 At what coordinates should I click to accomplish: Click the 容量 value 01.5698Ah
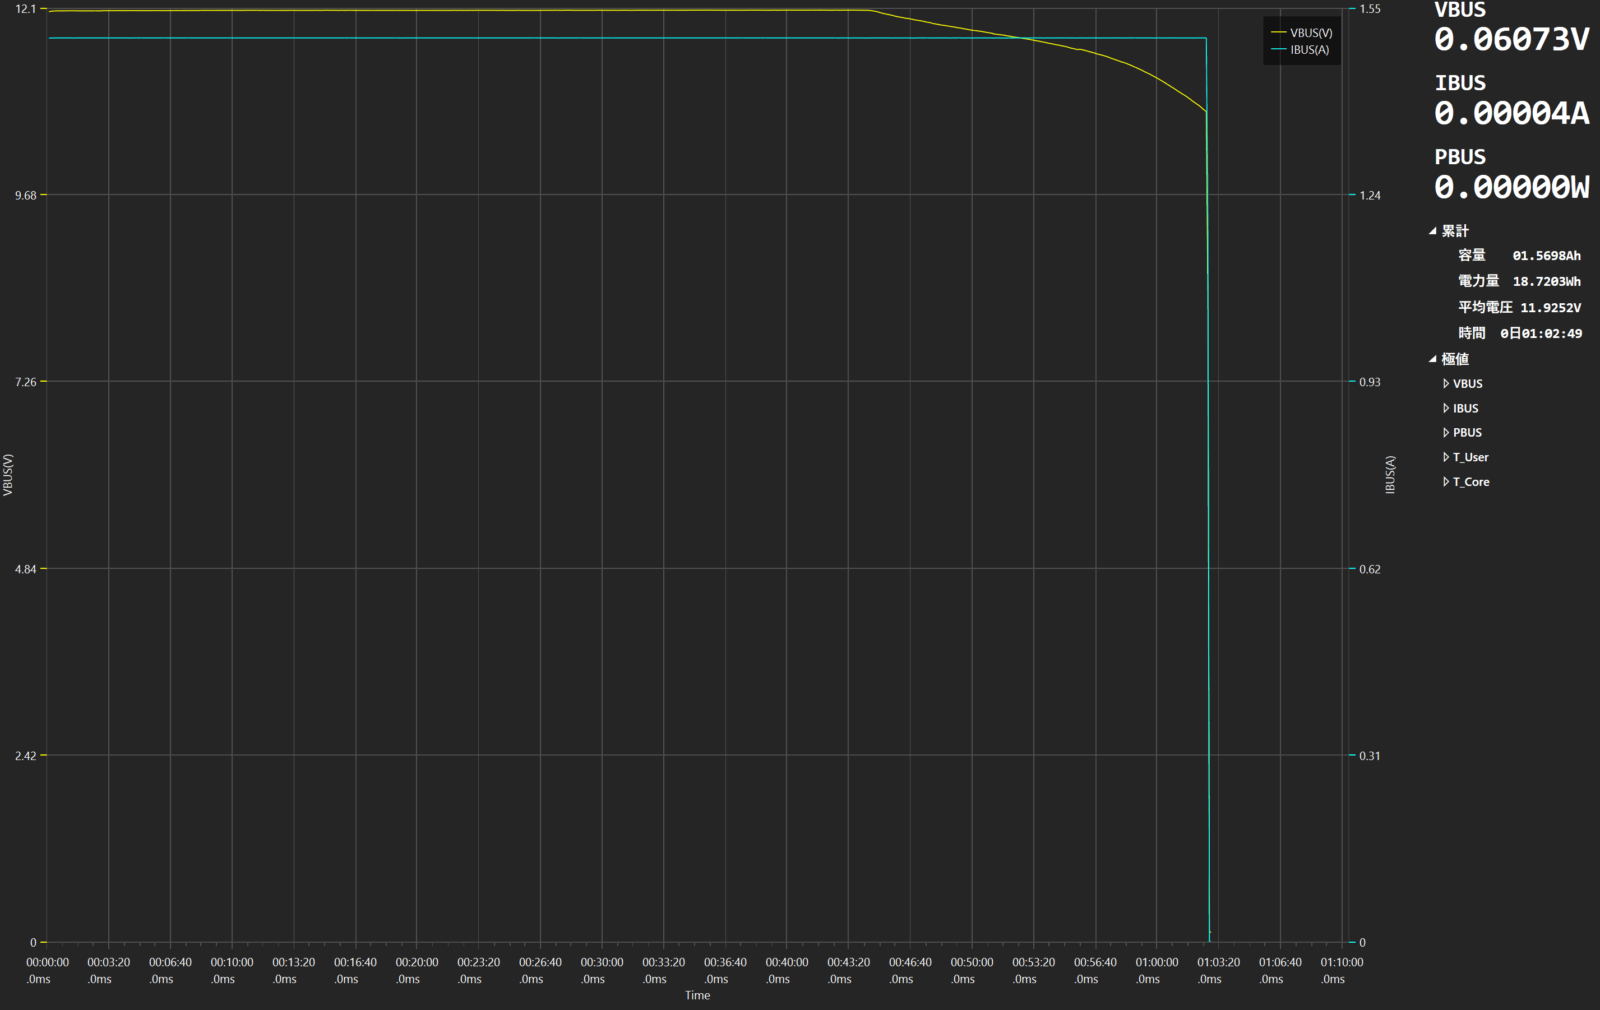pos(1546,256)
